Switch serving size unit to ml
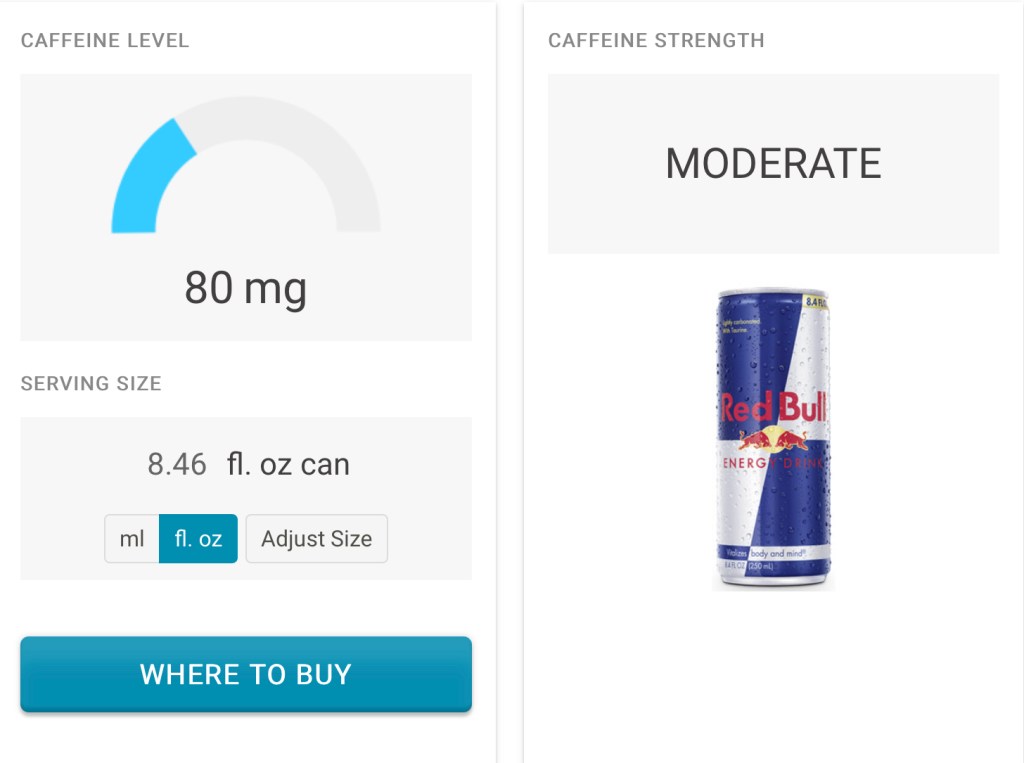Screen dimensions: 1024x763 132,539
